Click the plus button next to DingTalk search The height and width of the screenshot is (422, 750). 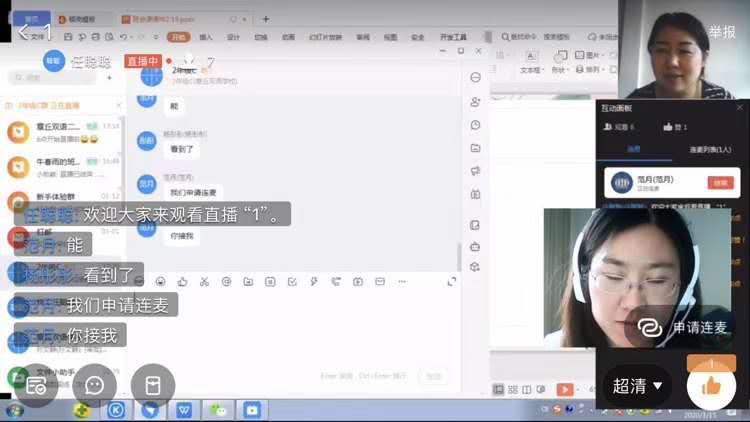coord(109,78)
